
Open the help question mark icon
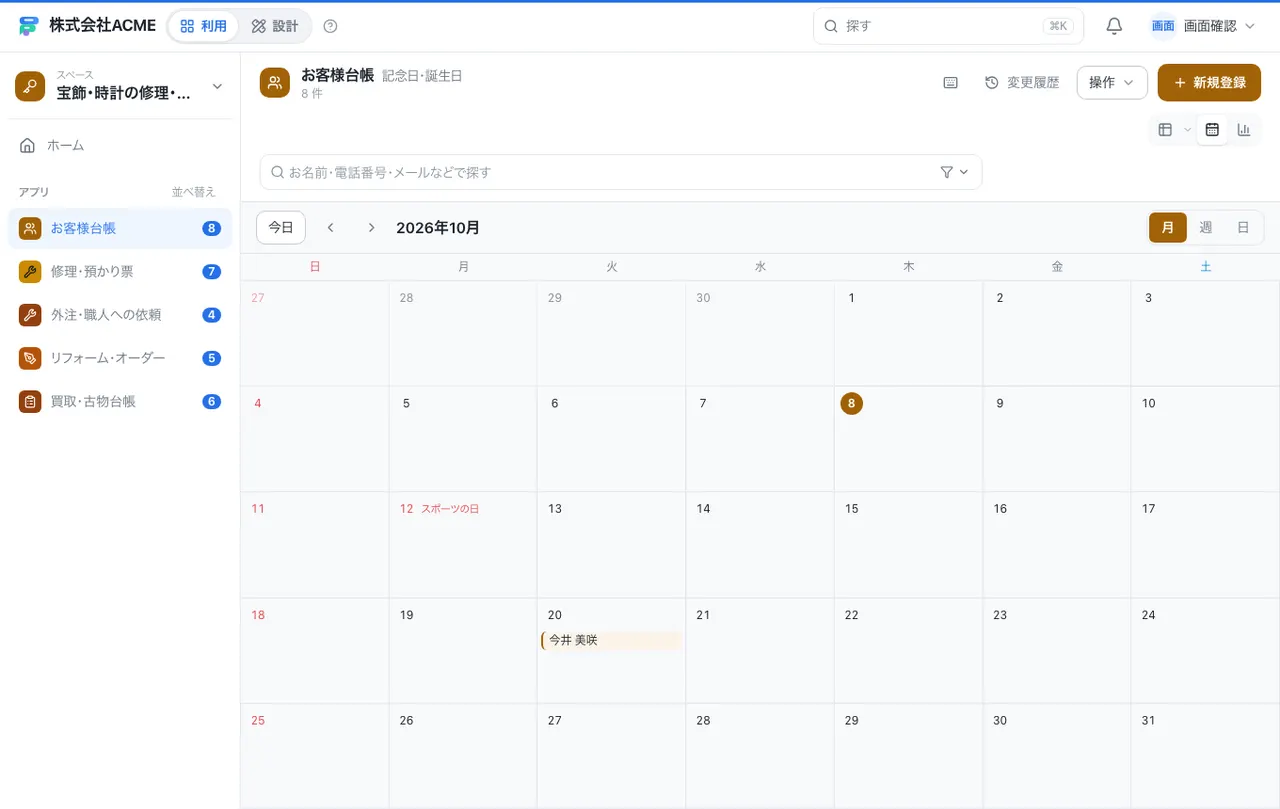(331, 26)
